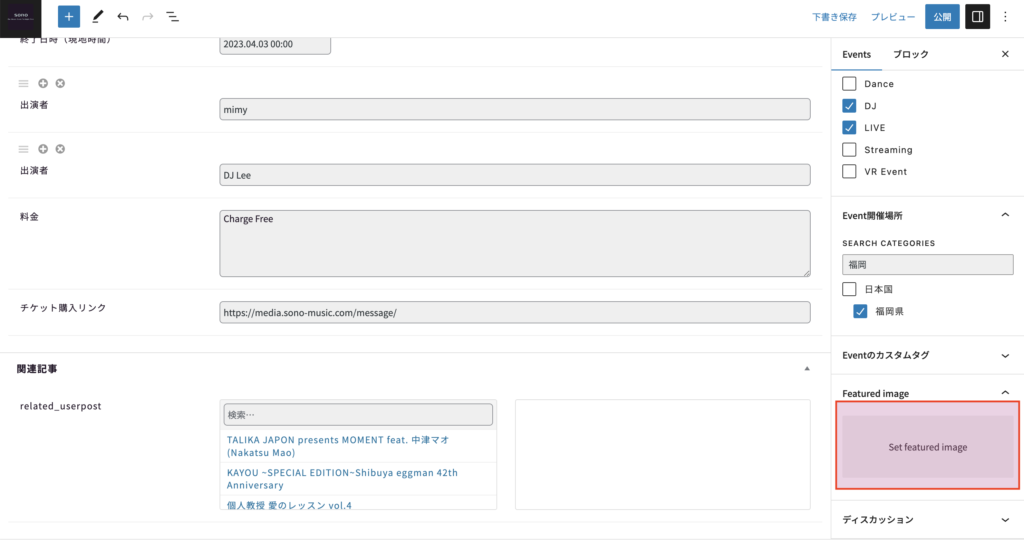Enable the Streaming category checkbox

849,150
